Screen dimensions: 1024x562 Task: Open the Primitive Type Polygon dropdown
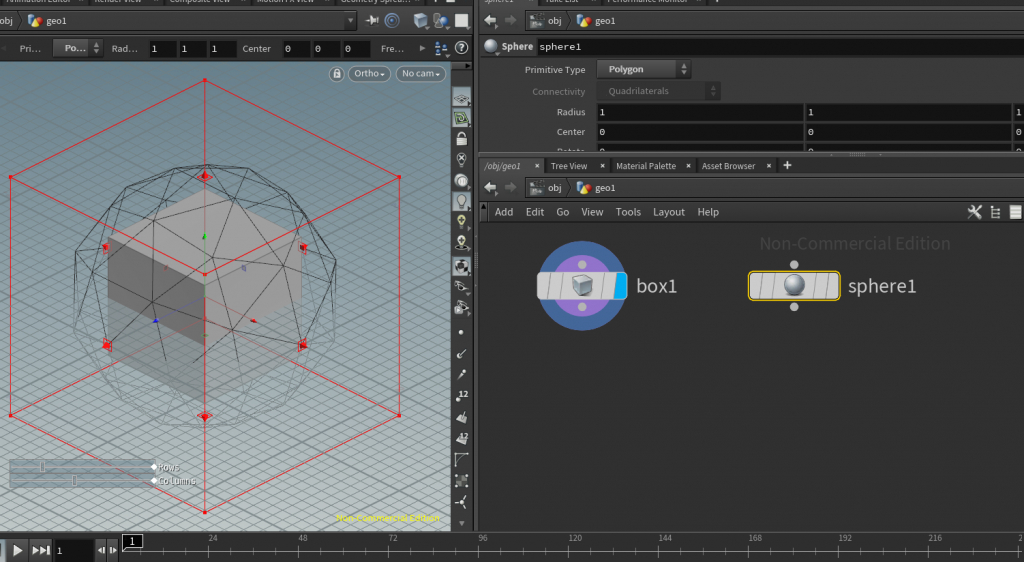[x=644, y=70]
